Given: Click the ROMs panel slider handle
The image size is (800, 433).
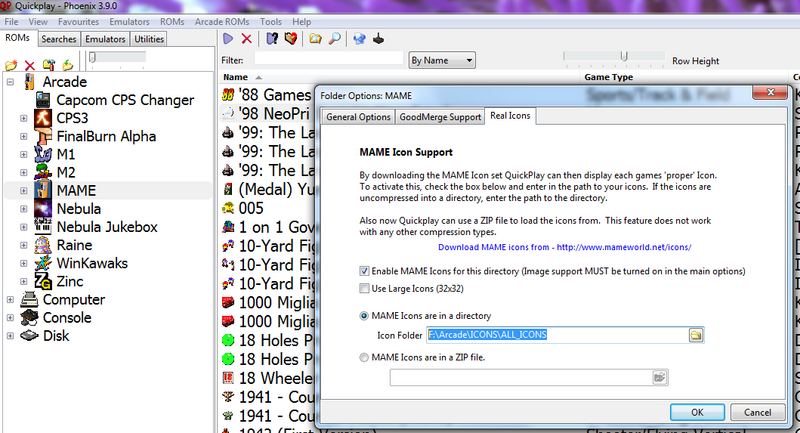Looking at the screenshot, I should tap(92, 58).
